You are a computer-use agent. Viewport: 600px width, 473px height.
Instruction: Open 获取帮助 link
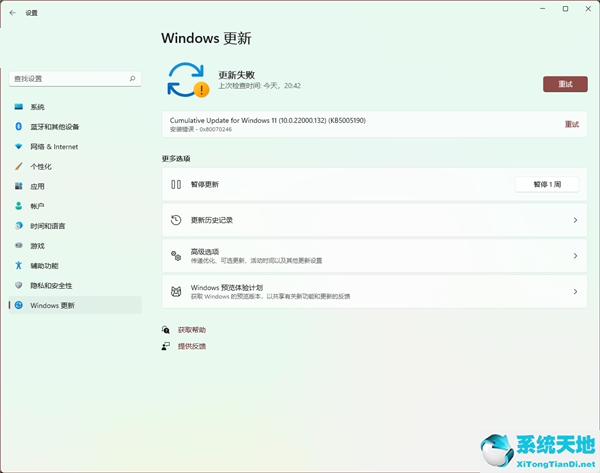(192, 329)
